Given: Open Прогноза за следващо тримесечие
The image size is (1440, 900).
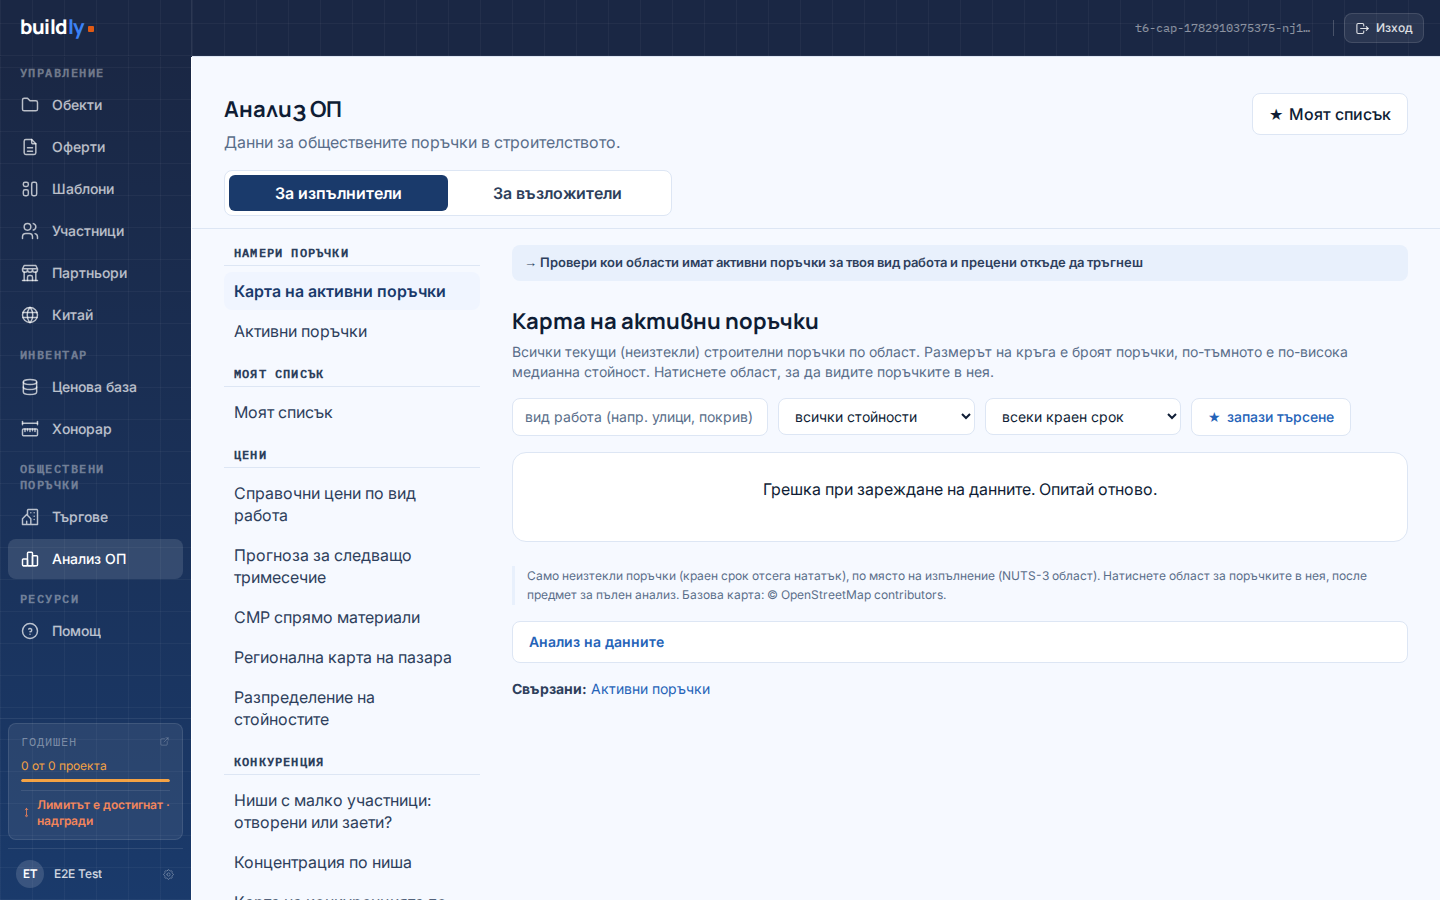Looking at the screenshot, I should 352,566.
